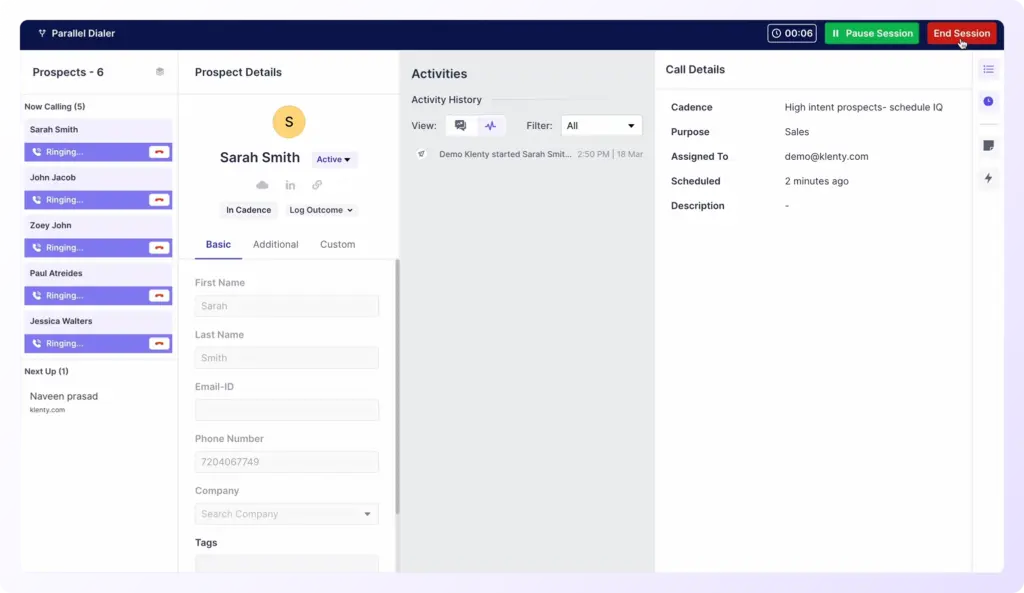Click the cloud icon under Sarah Smith
This screenshot has width=1024, height=593.
262,185
